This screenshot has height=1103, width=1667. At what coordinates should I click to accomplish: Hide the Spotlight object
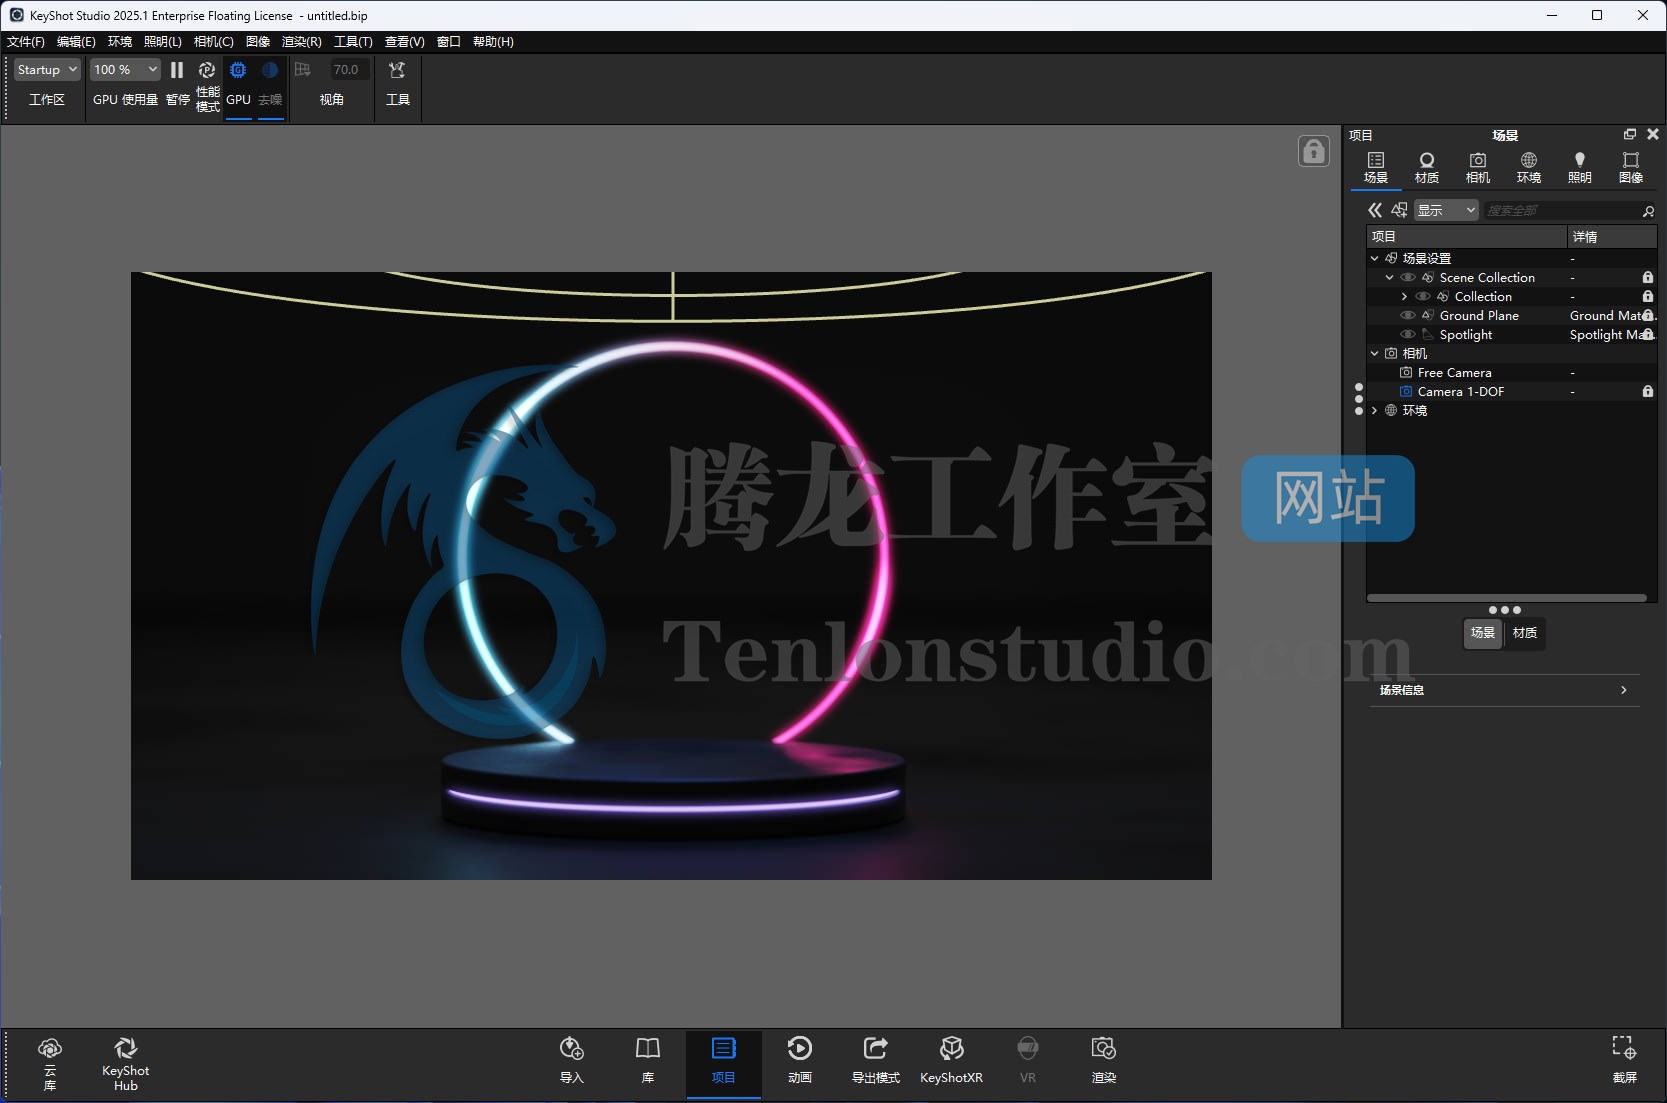pyautogui.click(x=1407, y=334)
